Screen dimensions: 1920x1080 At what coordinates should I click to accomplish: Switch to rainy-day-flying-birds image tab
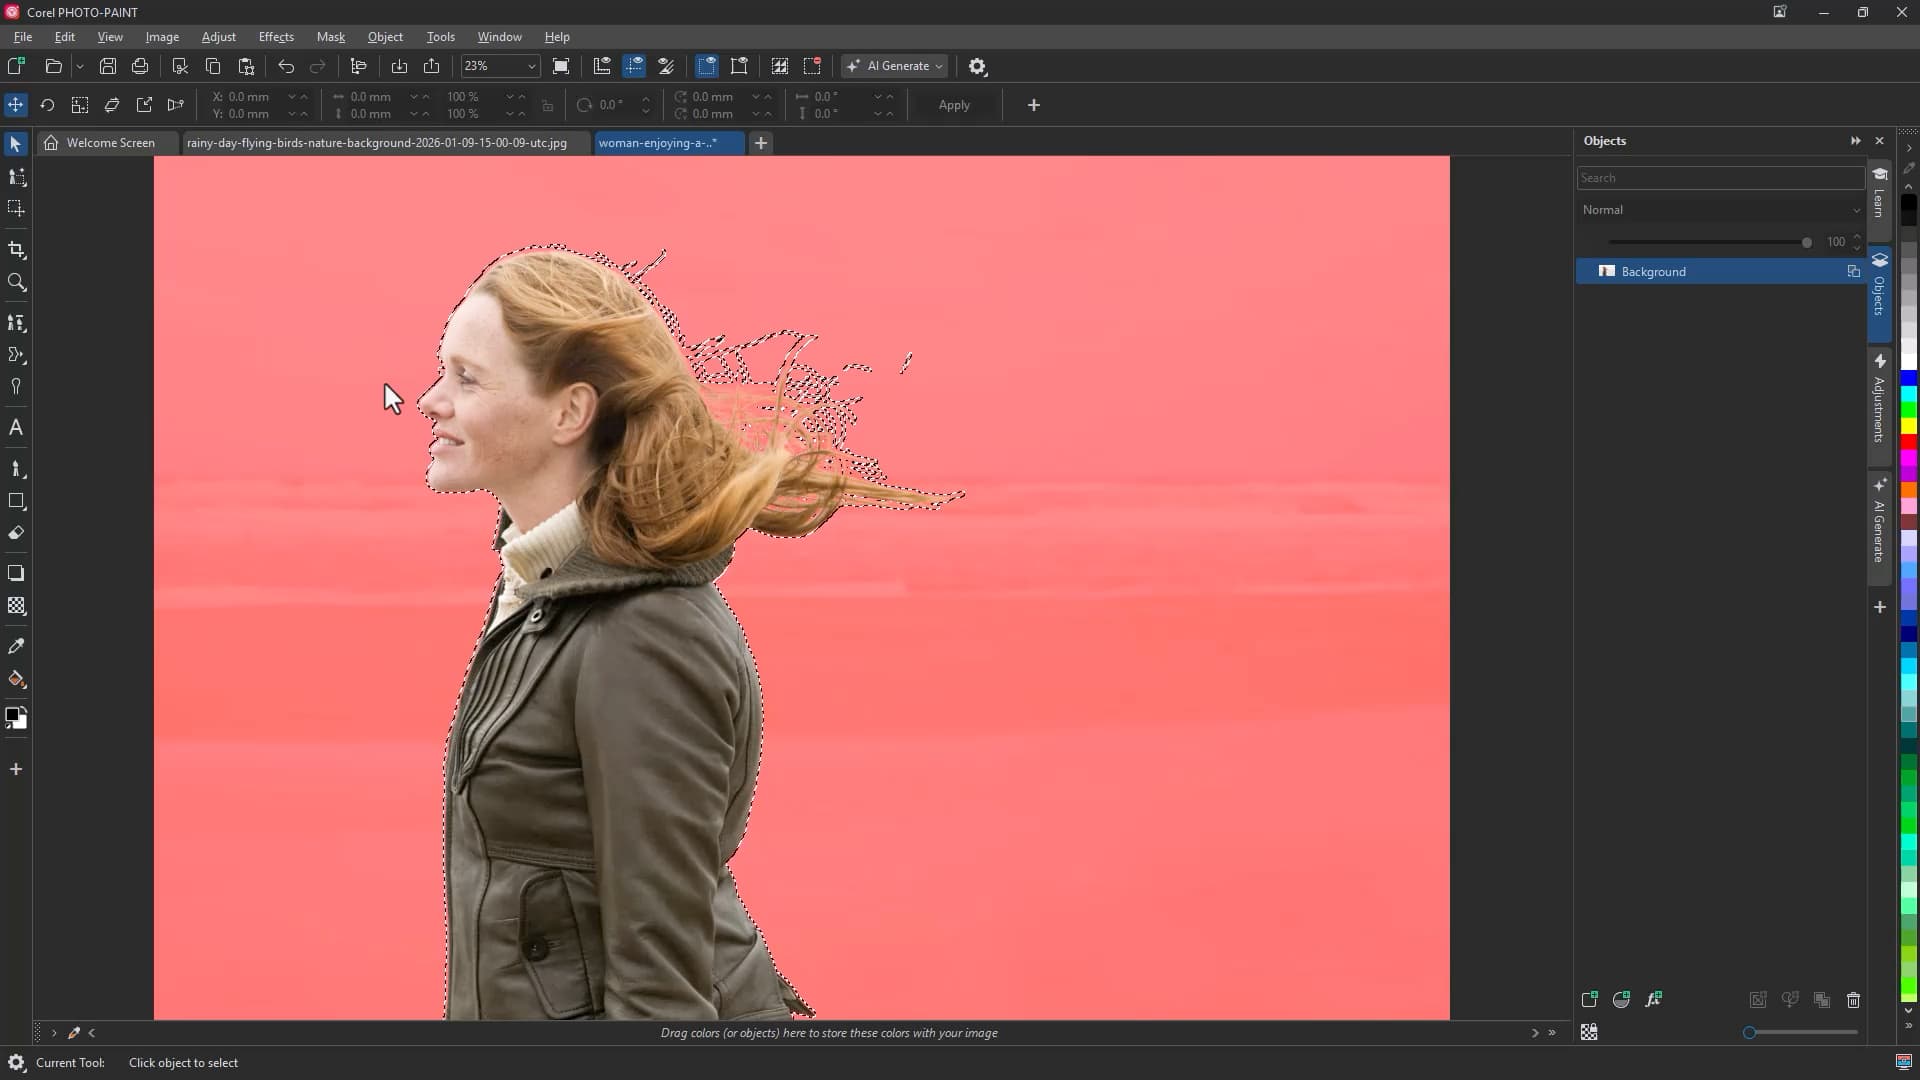(x=377, y=143)
